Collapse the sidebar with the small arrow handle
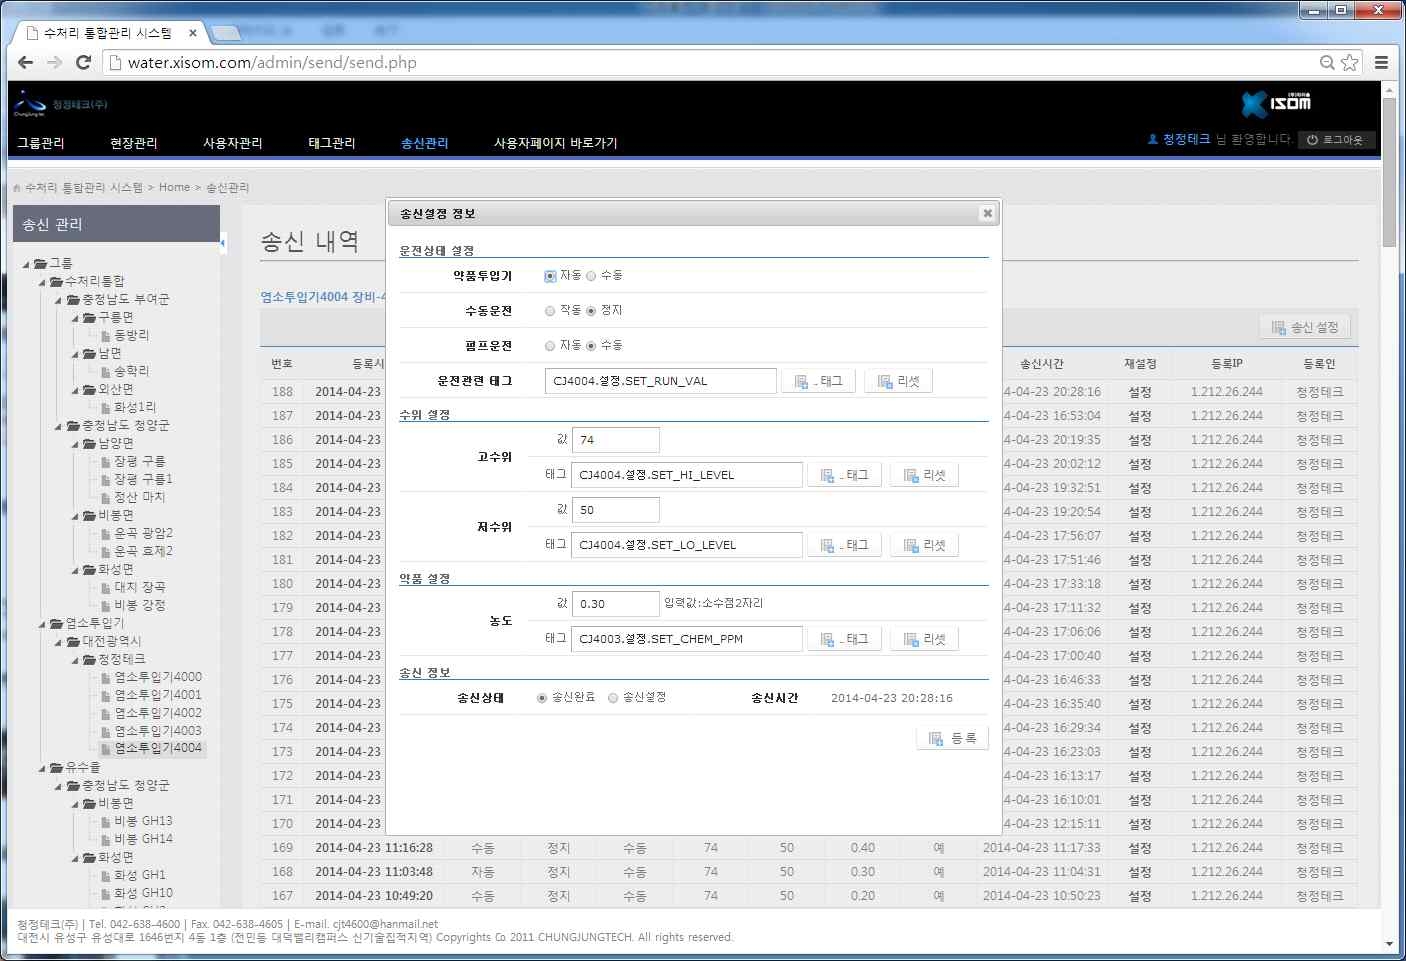The height and width of the screenshot is (961, 1406). 223,242
